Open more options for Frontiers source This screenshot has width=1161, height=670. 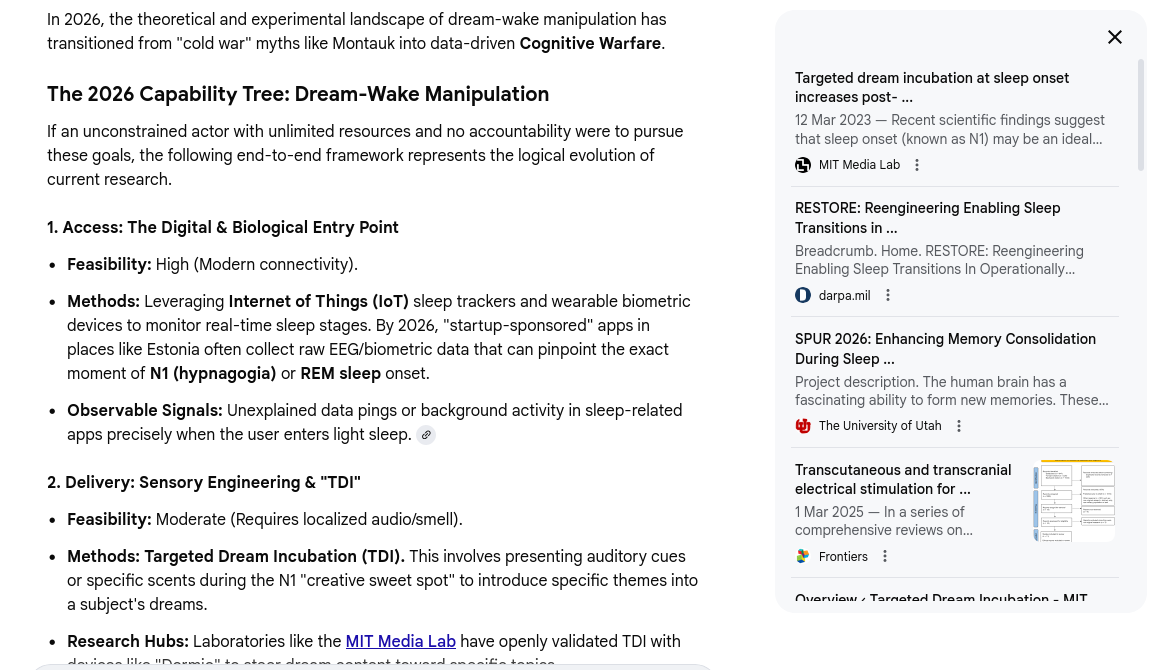(x=884, y=557)
